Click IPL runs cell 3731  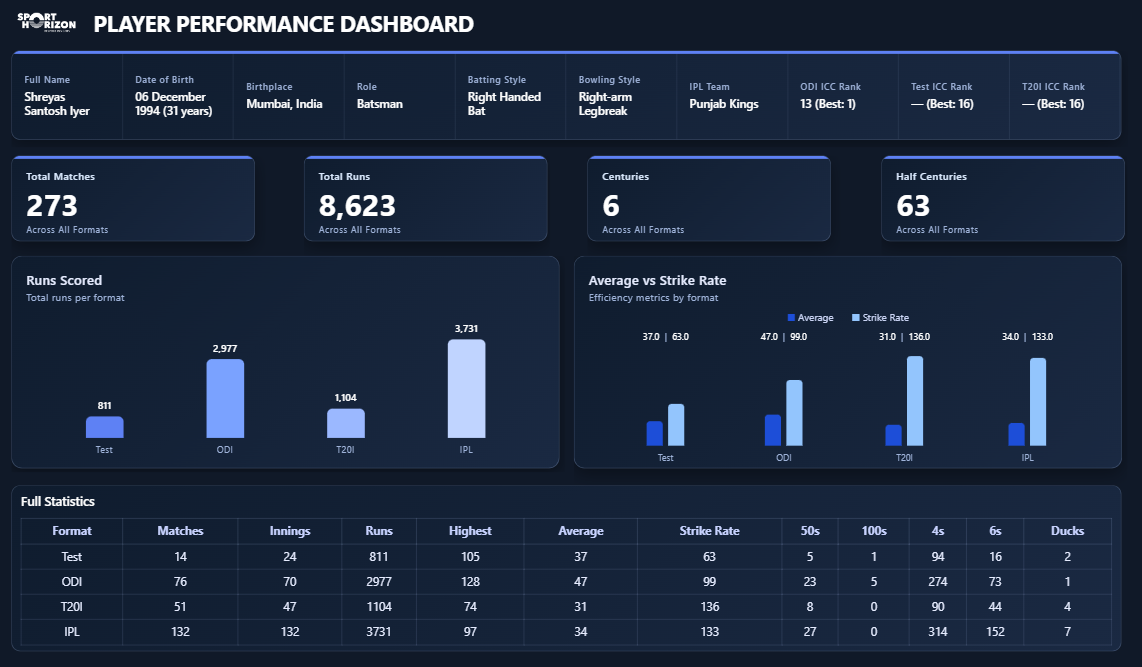click(x=379, y=631)
